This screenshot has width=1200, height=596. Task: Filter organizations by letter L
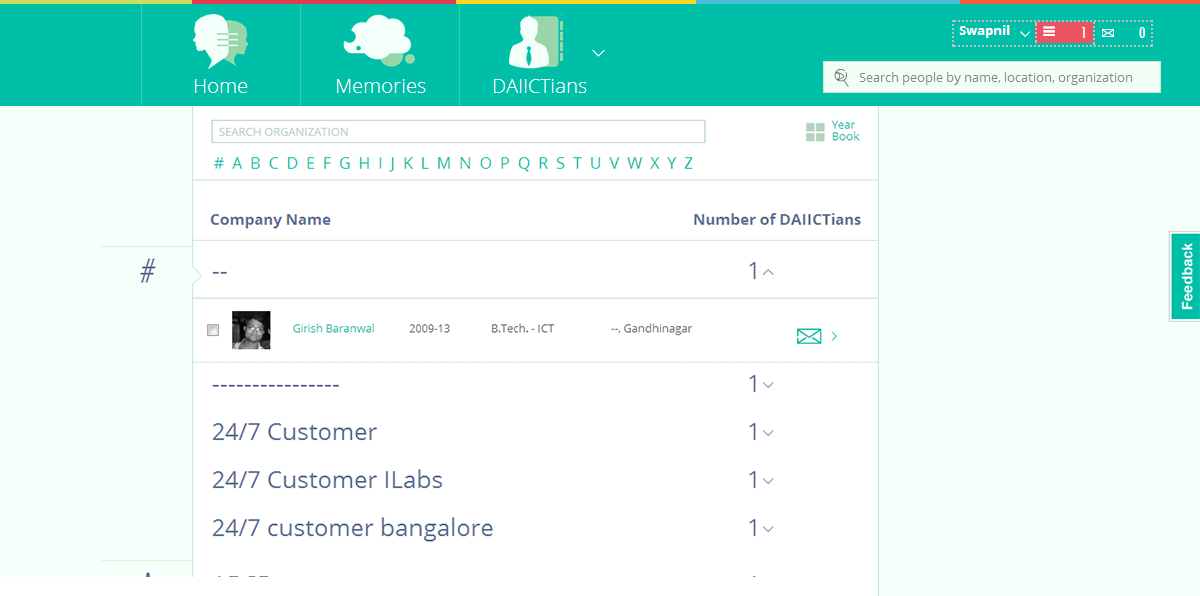(425, 163)
